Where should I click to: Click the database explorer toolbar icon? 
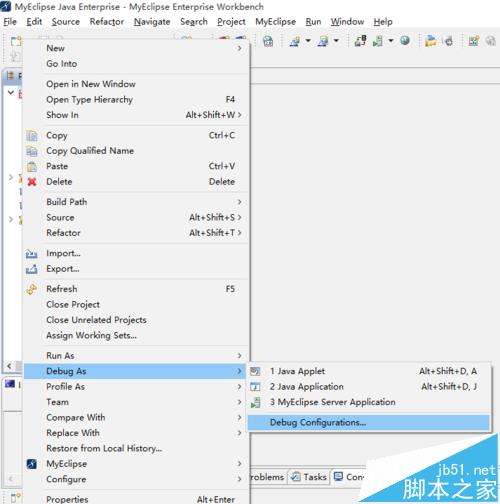point(268,41)
